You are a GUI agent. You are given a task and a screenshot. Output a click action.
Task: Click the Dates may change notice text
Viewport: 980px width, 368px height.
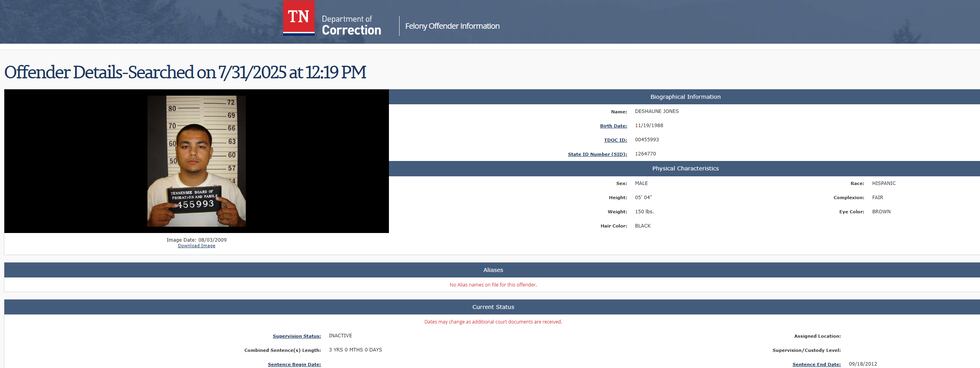coord(493,322)
